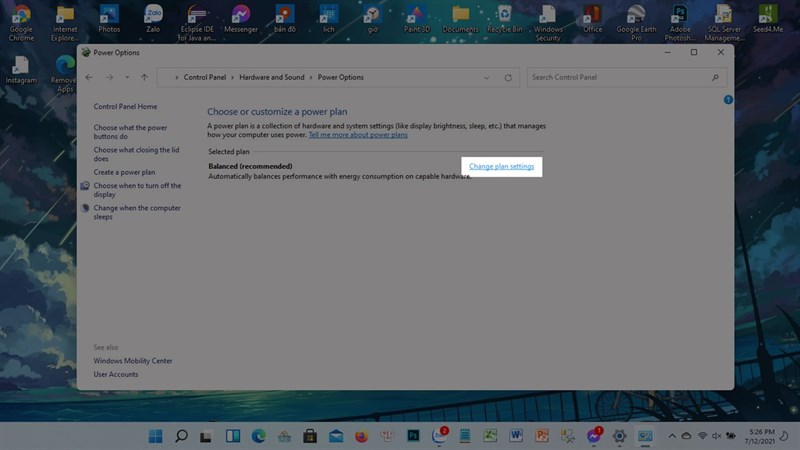This screenshot has height=450, width=800.
Task: Open Tell me more about power plans
Action: [x=358, y=135]
